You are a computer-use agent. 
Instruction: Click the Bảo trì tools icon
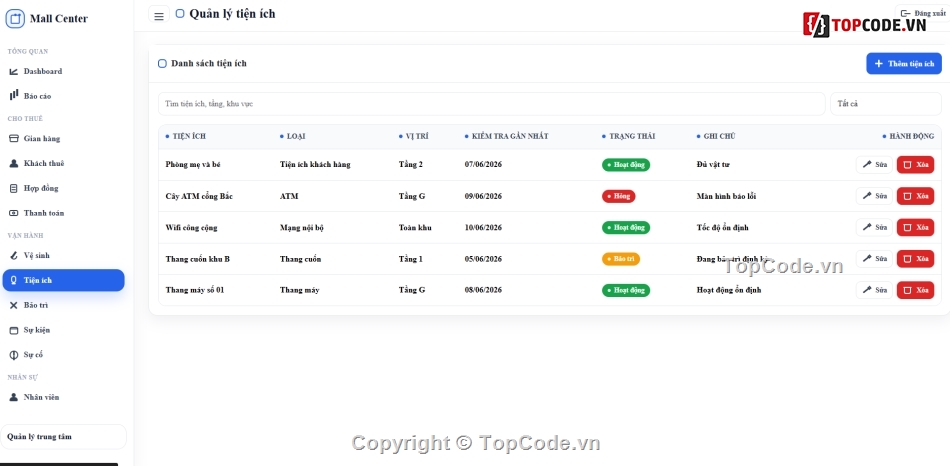tap(13, 305)
